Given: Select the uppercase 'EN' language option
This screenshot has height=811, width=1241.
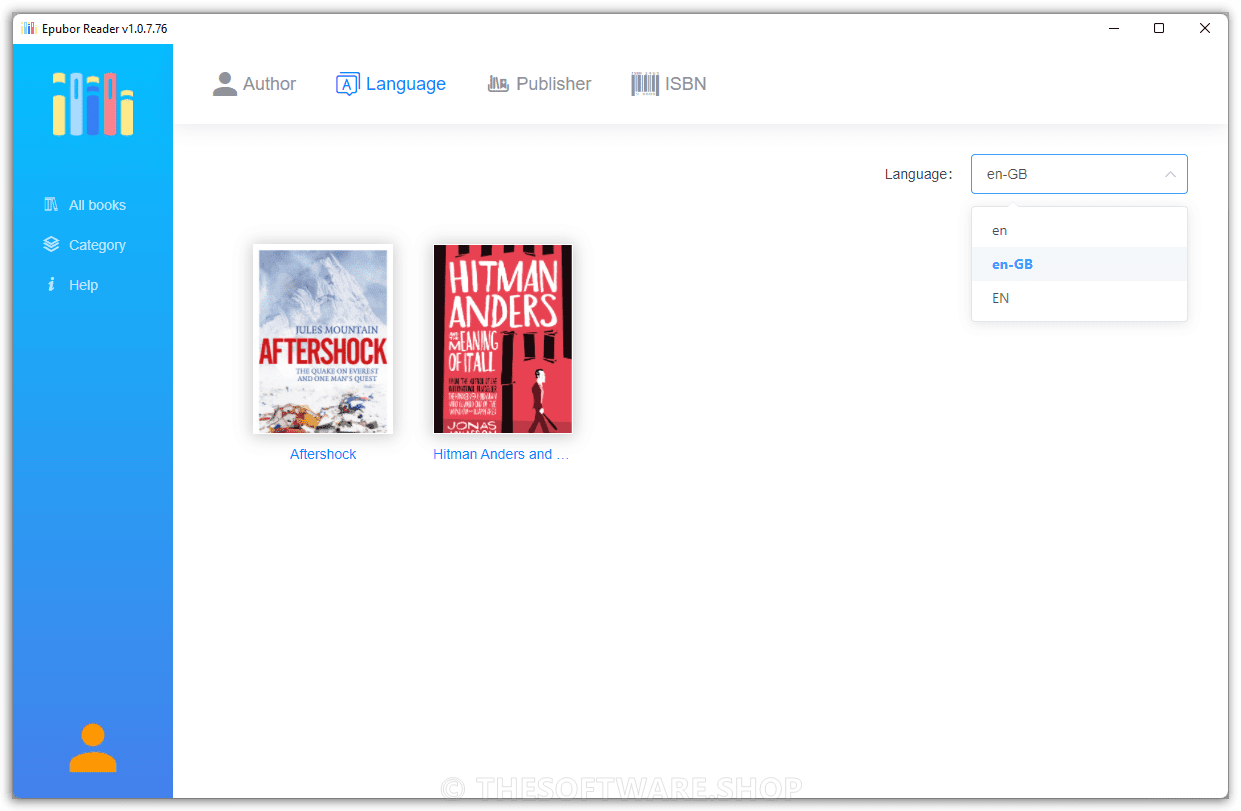Looking at the screenshot, I should click(1079, 298).
